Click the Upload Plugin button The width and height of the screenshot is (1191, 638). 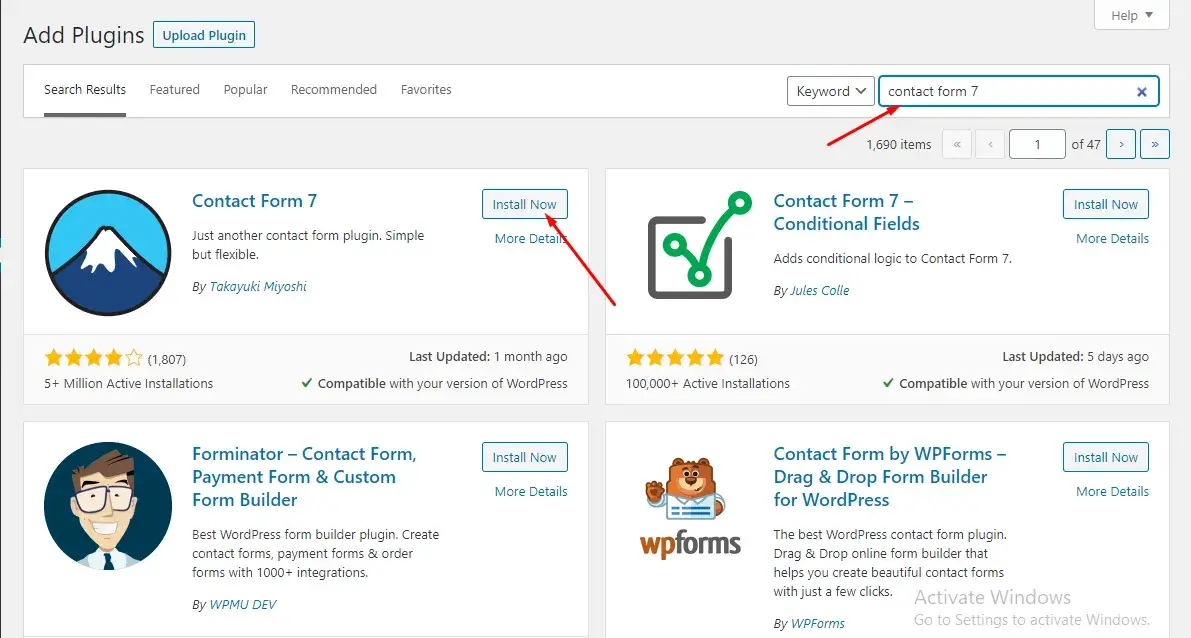tap(204, 35)
